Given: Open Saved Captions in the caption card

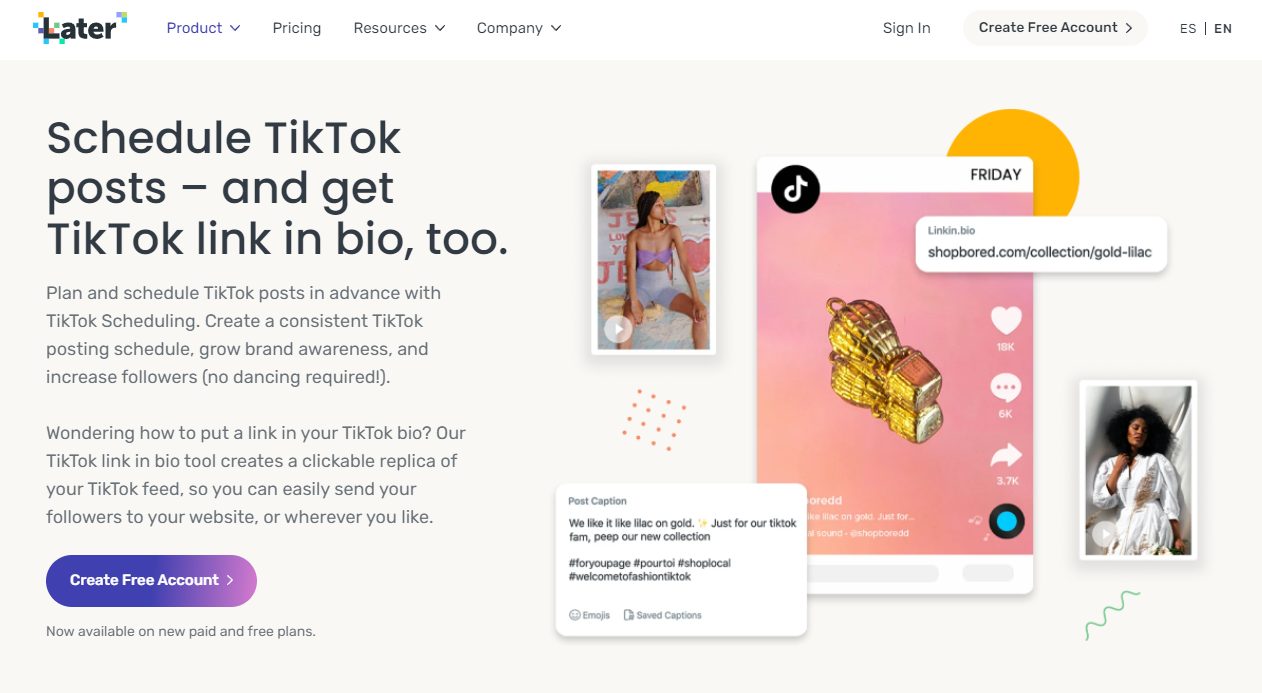Looking at the screenshot, I should click(x=662, y=615).
